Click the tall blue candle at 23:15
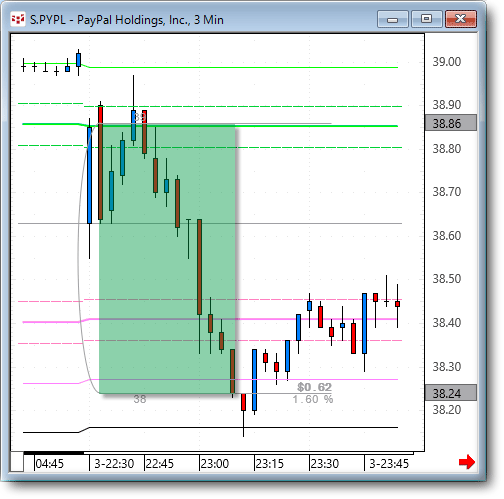 tap(255, 380)
